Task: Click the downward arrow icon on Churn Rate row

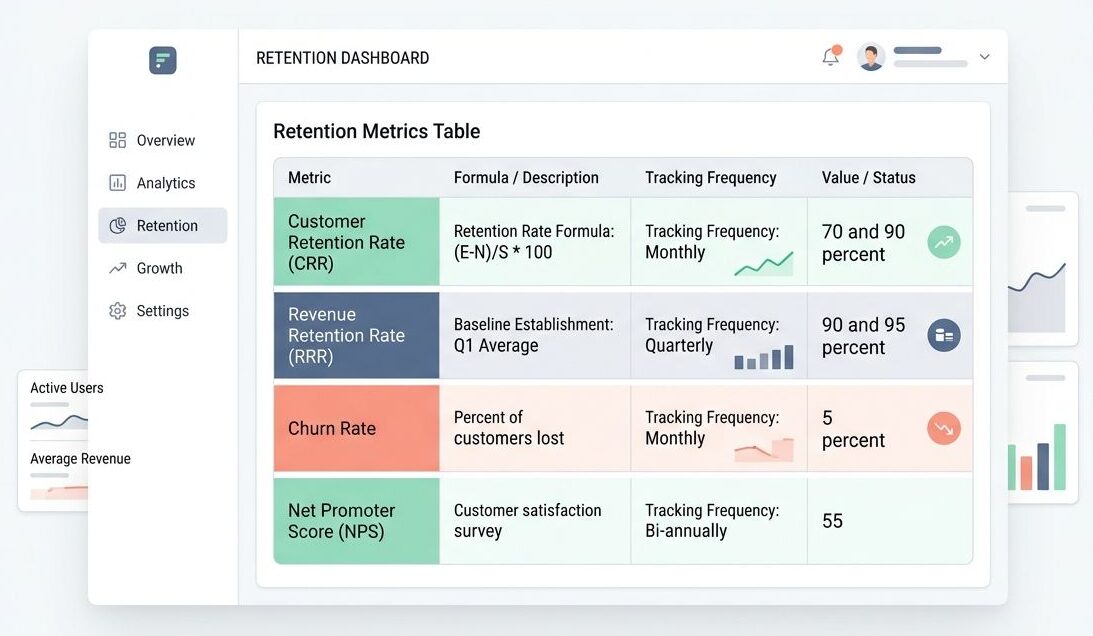Action: click(x=943, y=427)
